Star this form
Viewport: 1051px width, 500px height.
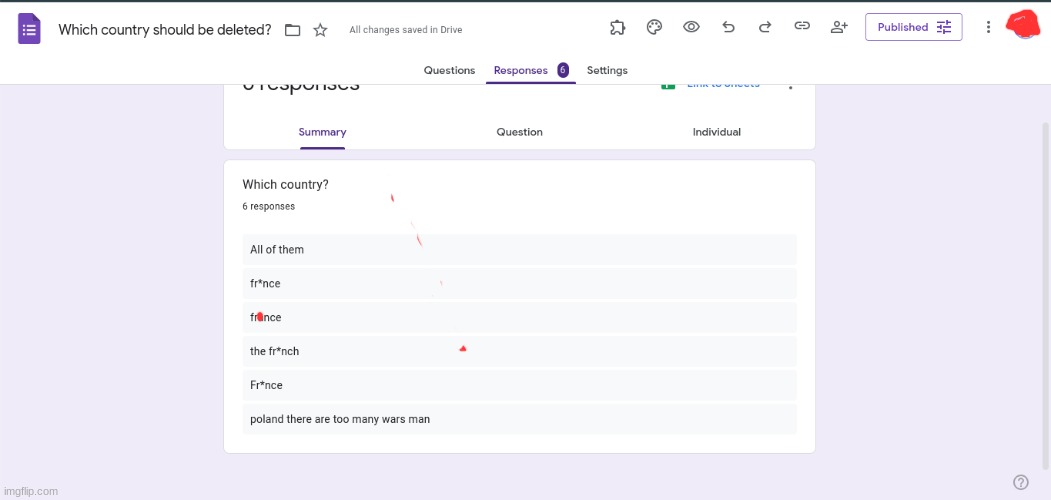pos(320,30)
